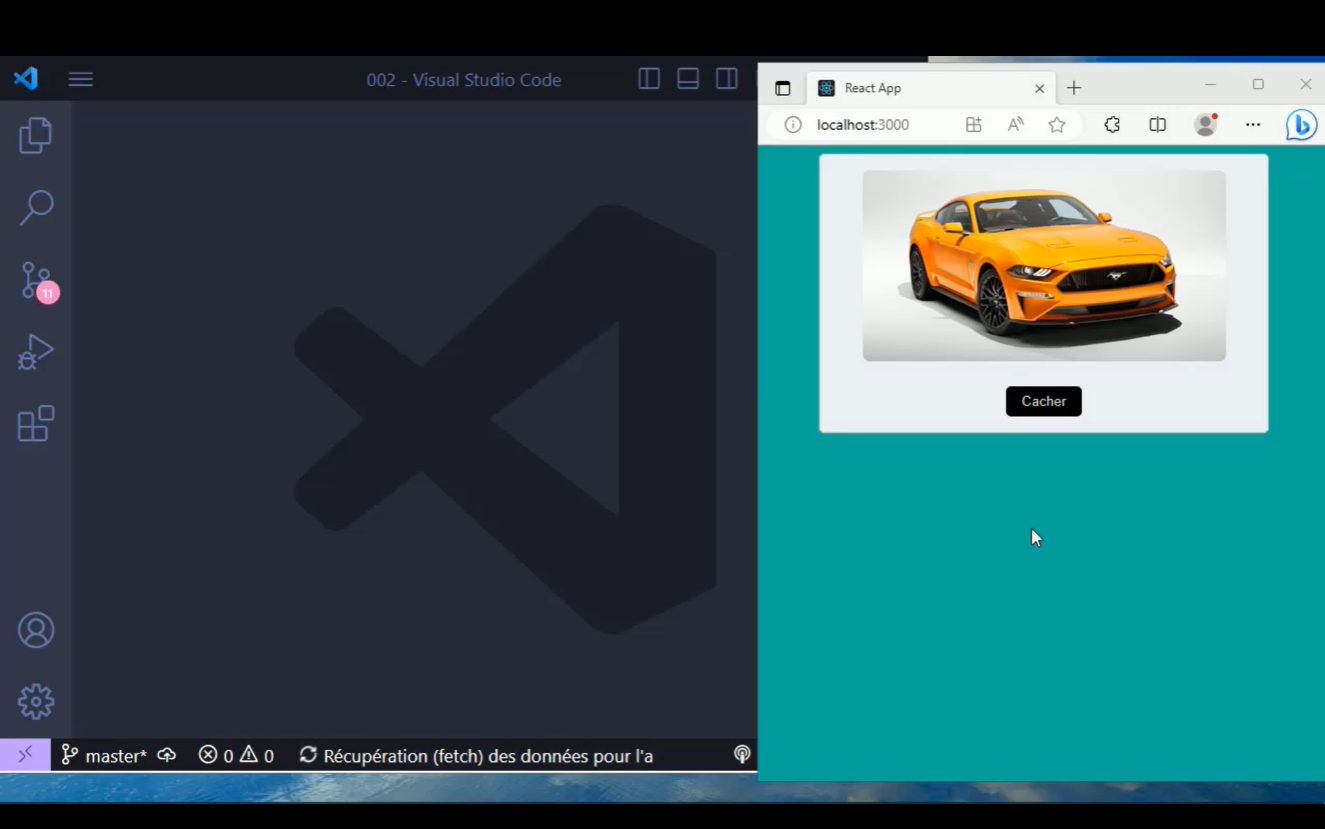Toggle the secondary side bar visibility

(727, 79)
